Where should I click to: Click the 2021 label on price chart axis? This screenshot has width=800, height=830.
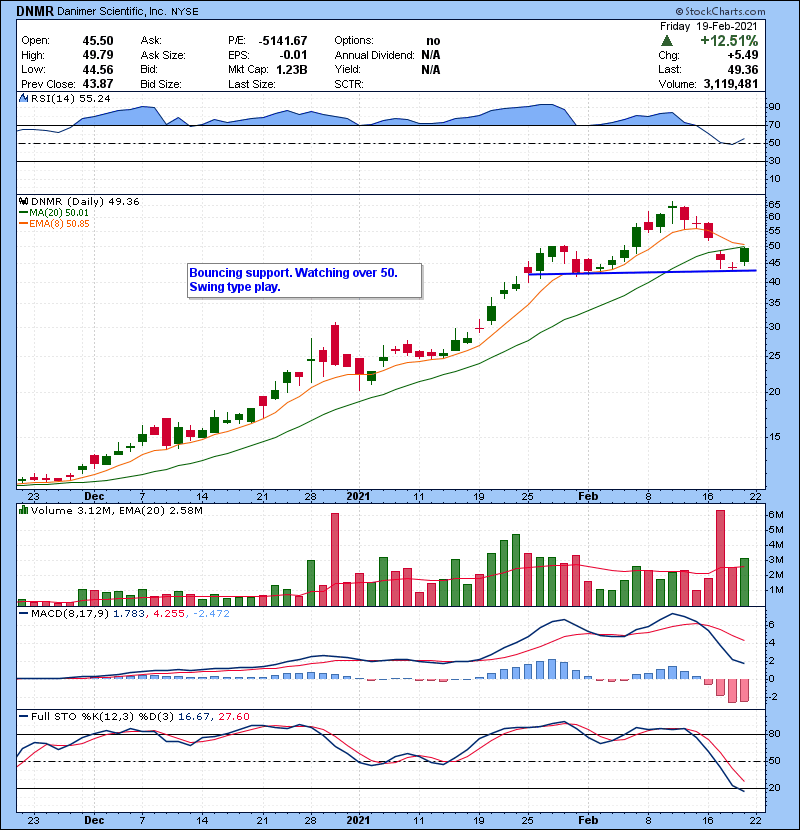[x=358, y=497]
